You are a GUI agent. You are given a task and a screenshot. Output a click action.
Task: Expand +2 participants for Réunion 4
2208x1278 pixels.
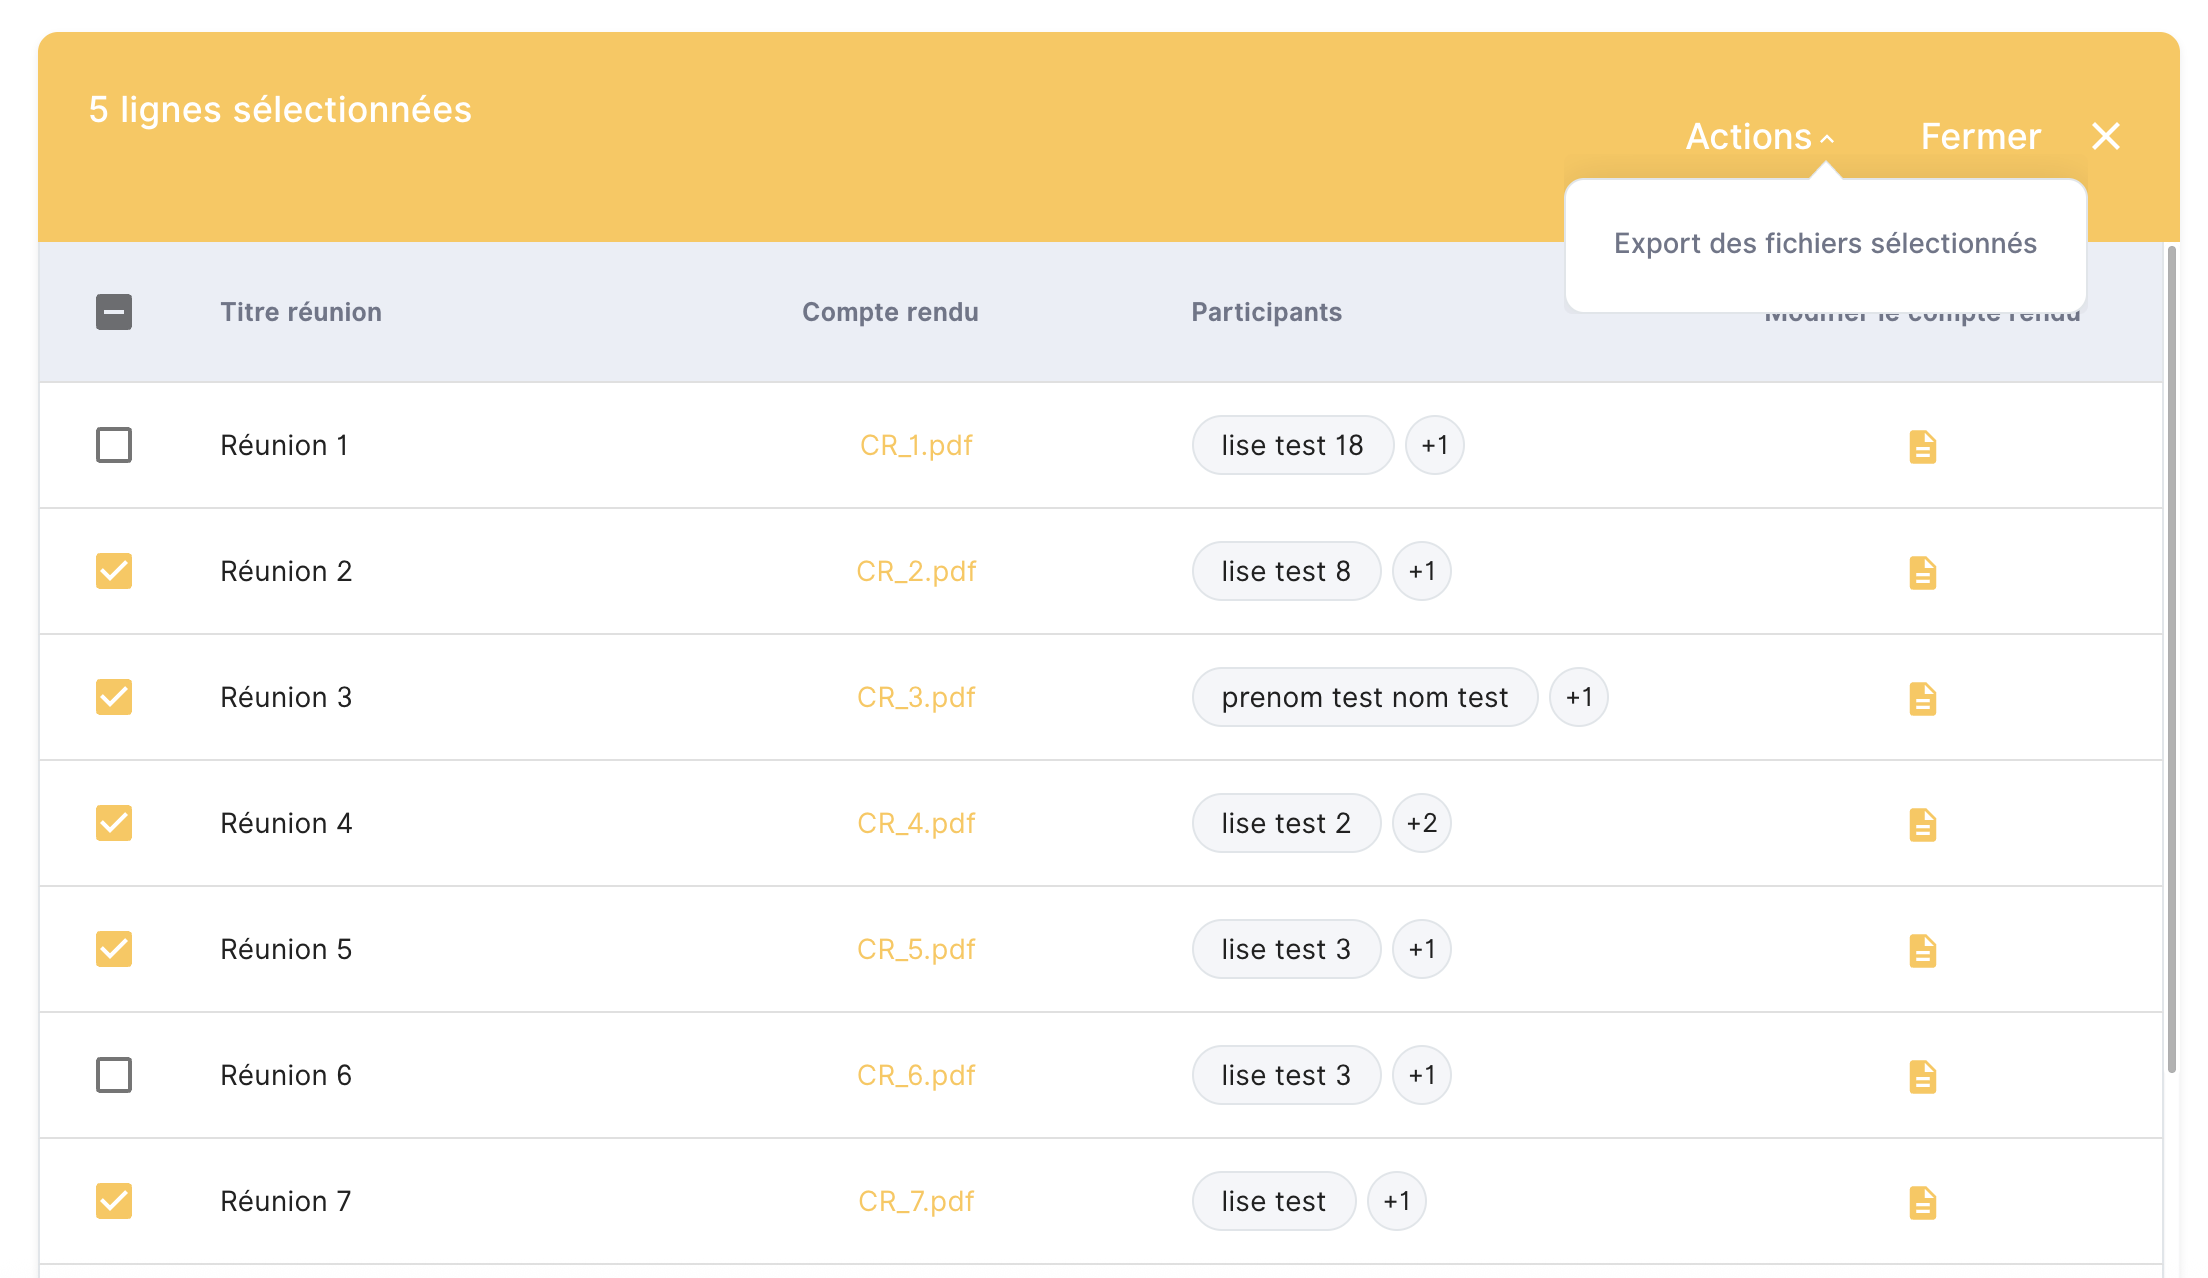(1421, 823)
